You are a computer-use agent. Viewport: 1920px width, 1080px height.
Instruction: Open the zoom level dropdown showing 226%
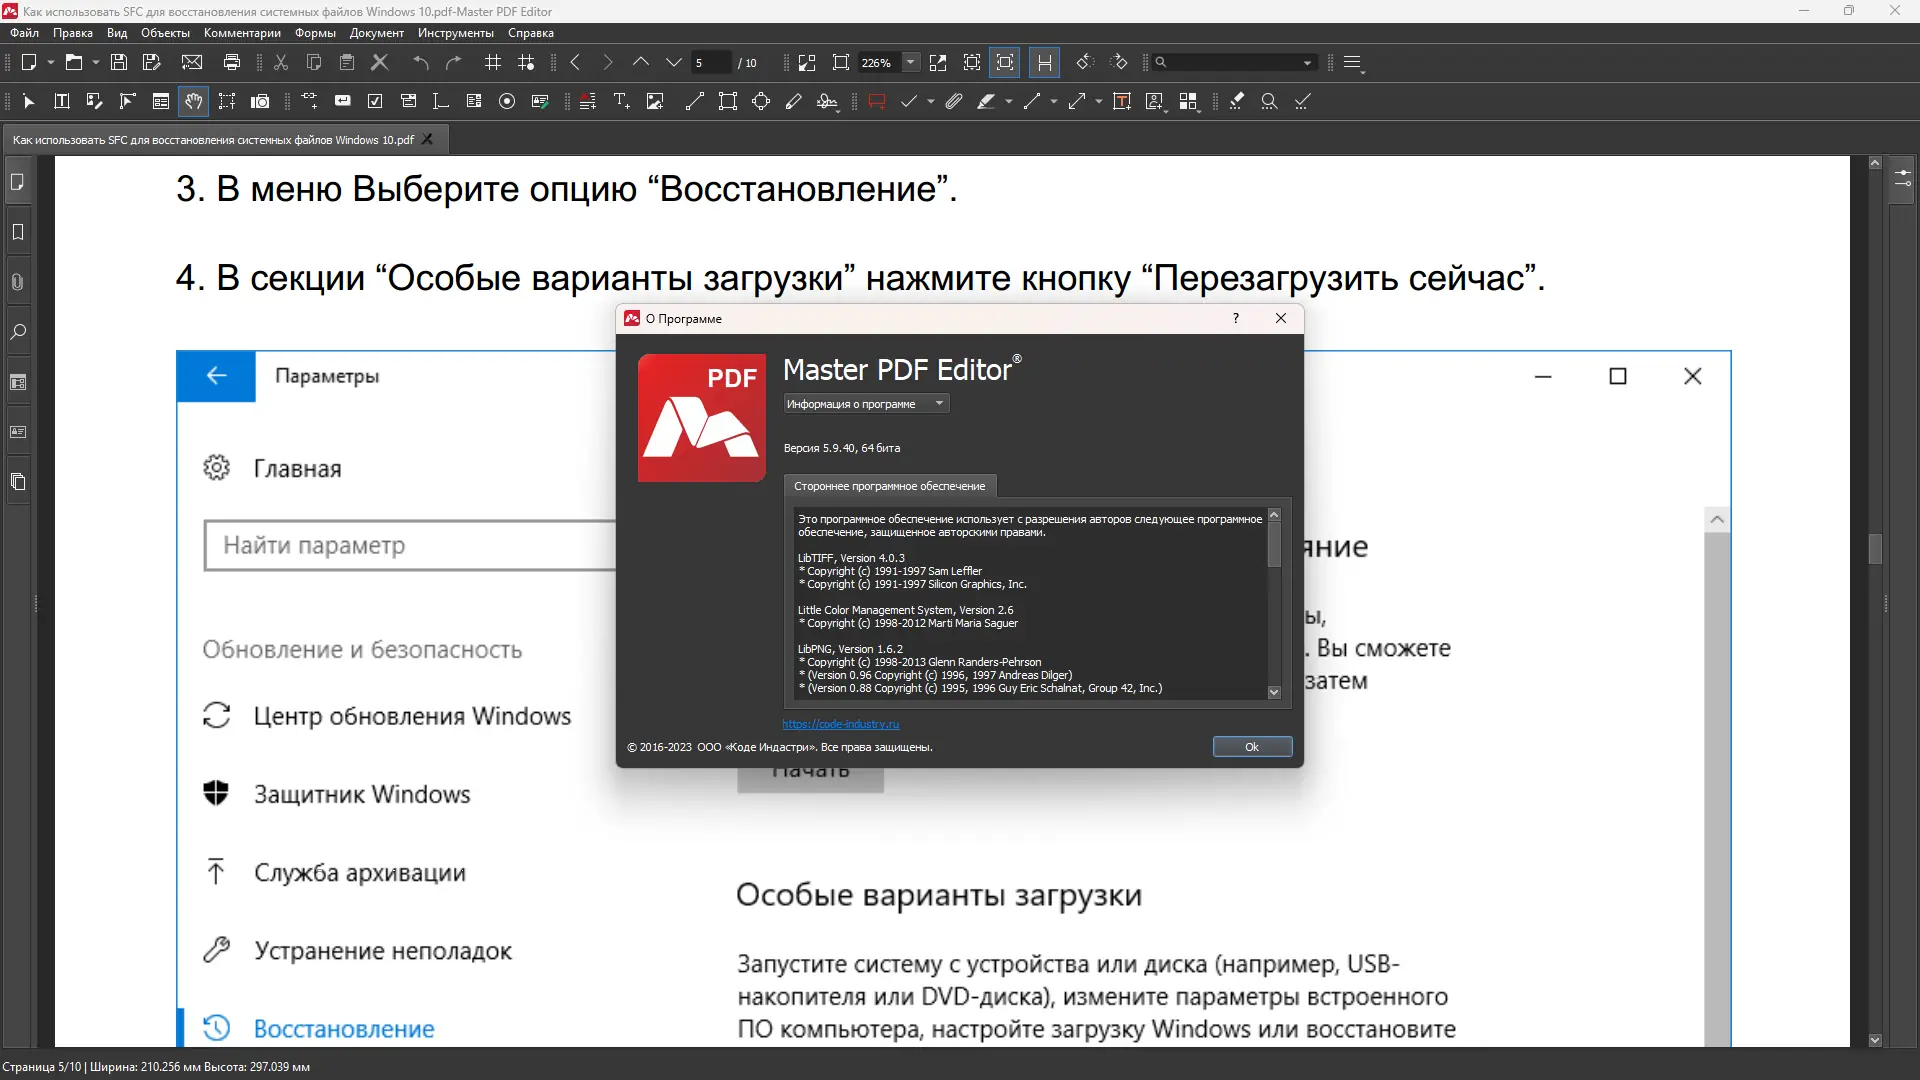[909, 62]
